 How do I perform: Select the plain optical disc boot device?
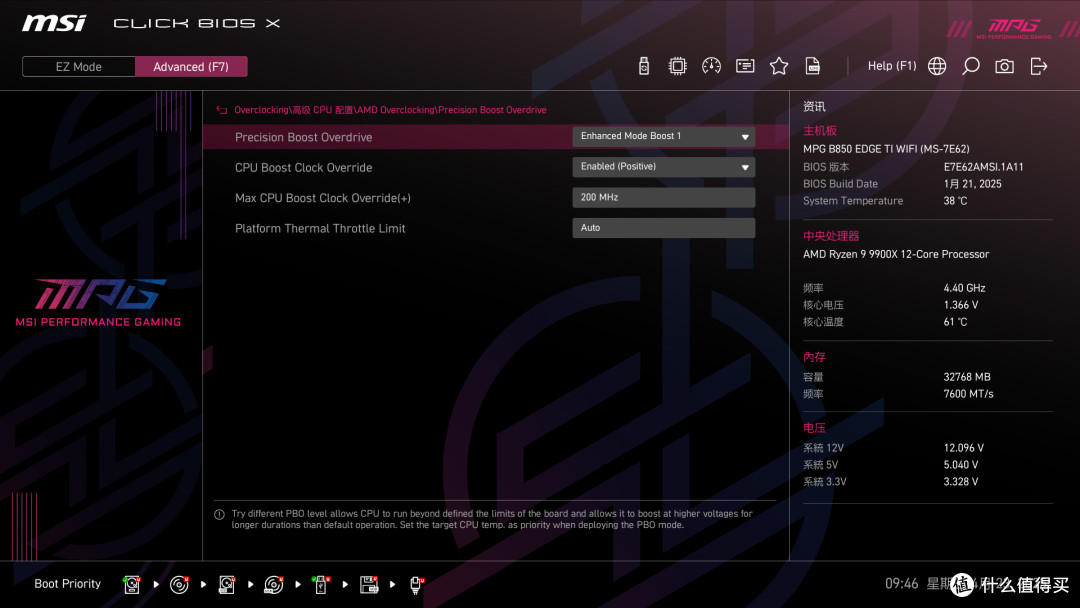179,585
